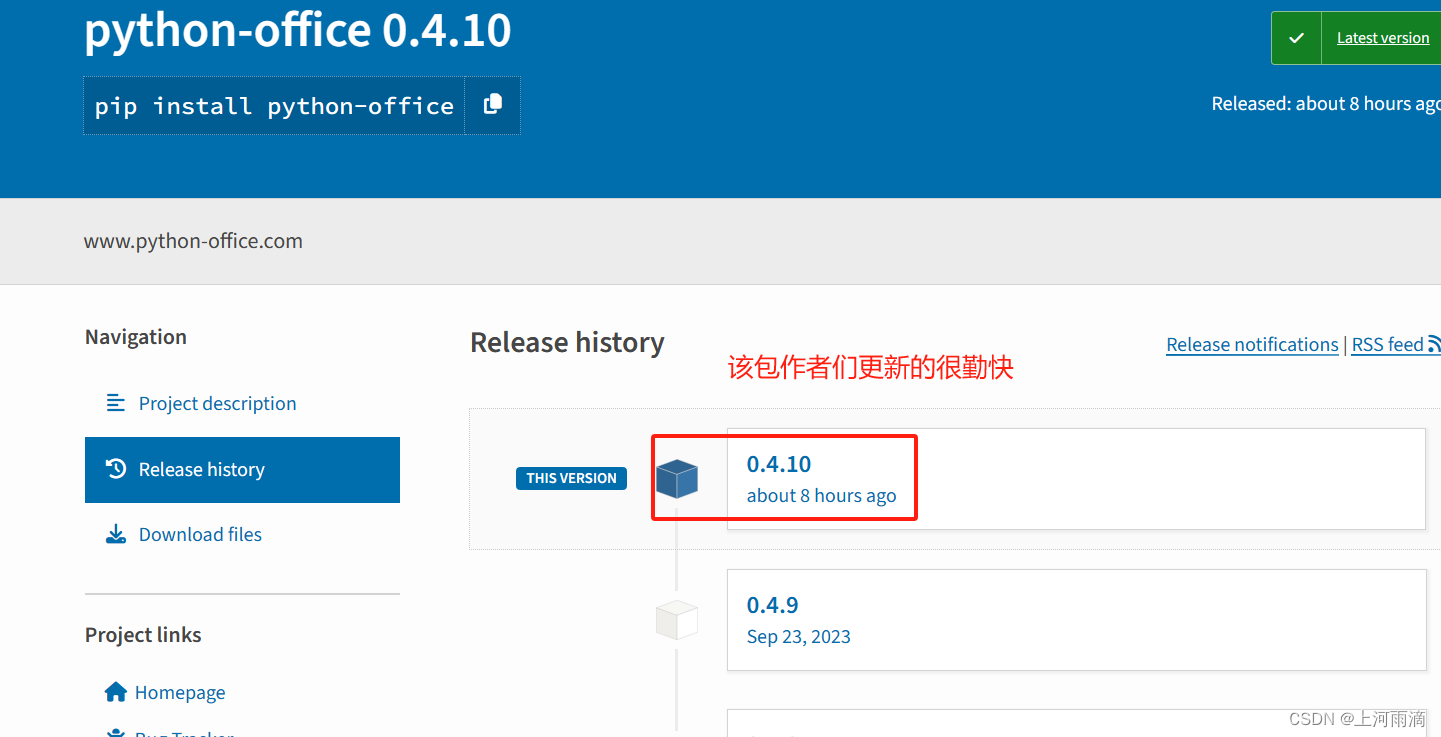Screen dimensions: 1441x737
Task: Copy the pip install command
Action: [492, 104]
